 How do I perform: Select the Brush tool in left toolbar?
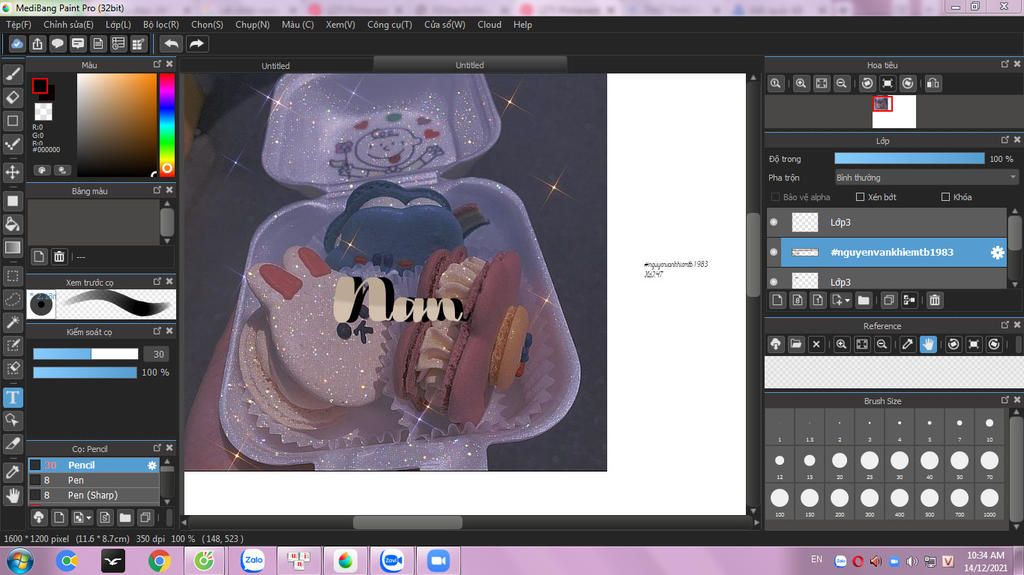point(12,74)
